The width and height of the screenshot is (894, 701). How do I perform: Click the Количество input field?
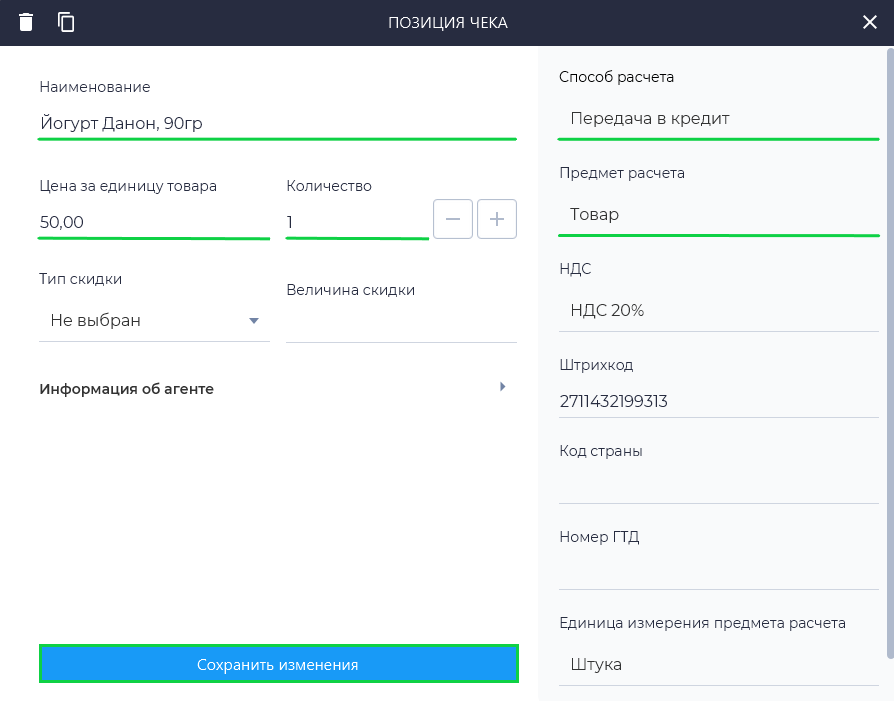(356, 222)
